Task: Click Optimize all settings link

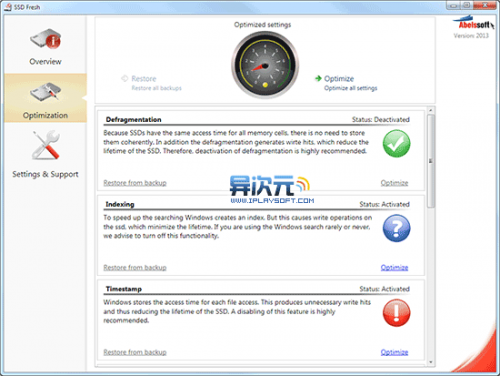Action: click(x=351, y=88)
